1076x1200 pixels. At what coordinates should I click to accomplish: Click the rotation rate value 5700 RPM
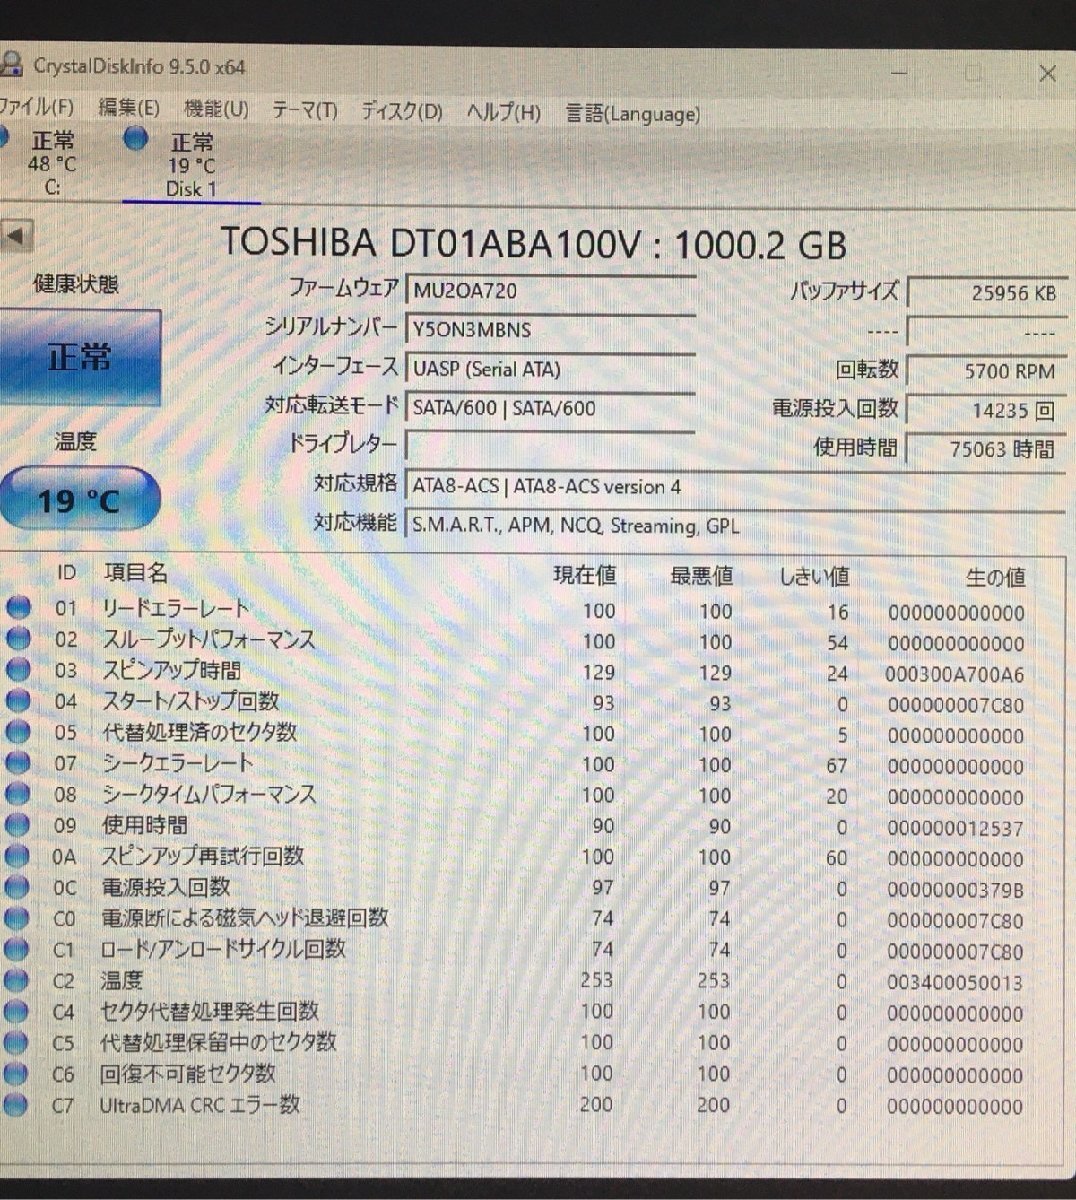pos(986,371)
